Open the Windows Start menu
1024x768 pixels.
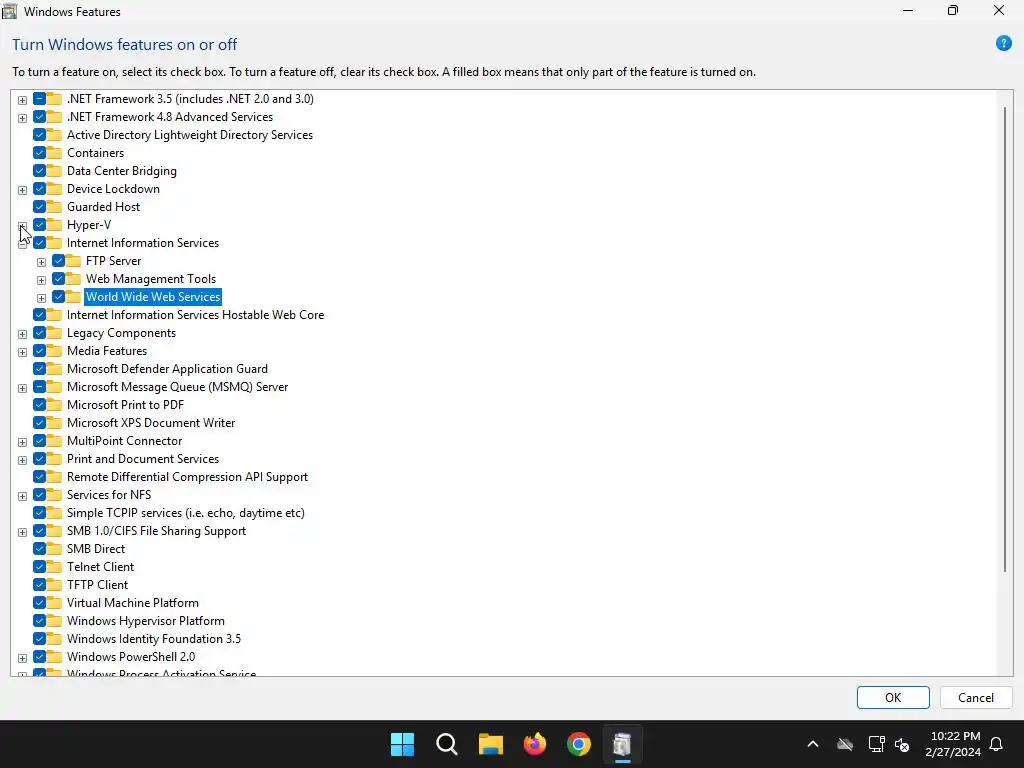[402, 744]
